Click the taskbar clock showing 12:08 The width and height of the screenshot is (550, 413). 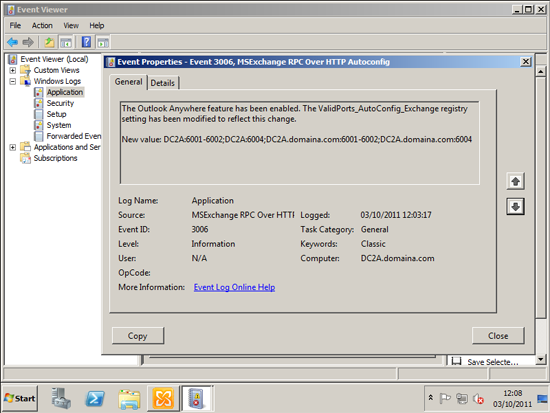coord(512,399)
